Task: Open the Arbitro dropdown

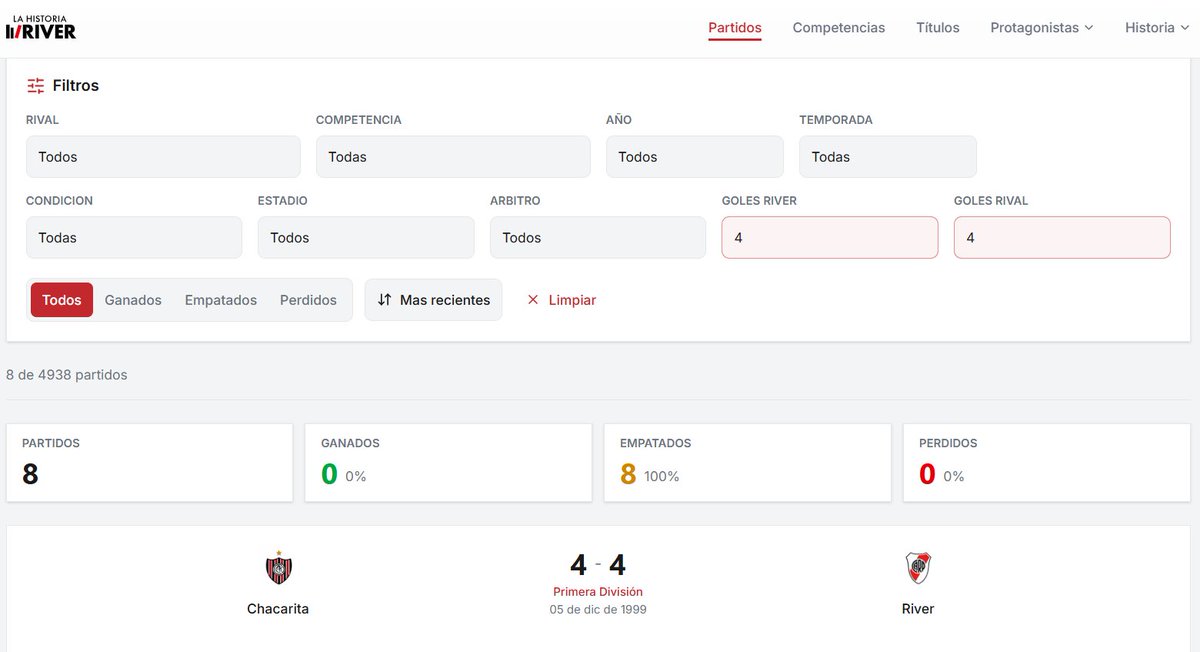Action: [598, 238]
